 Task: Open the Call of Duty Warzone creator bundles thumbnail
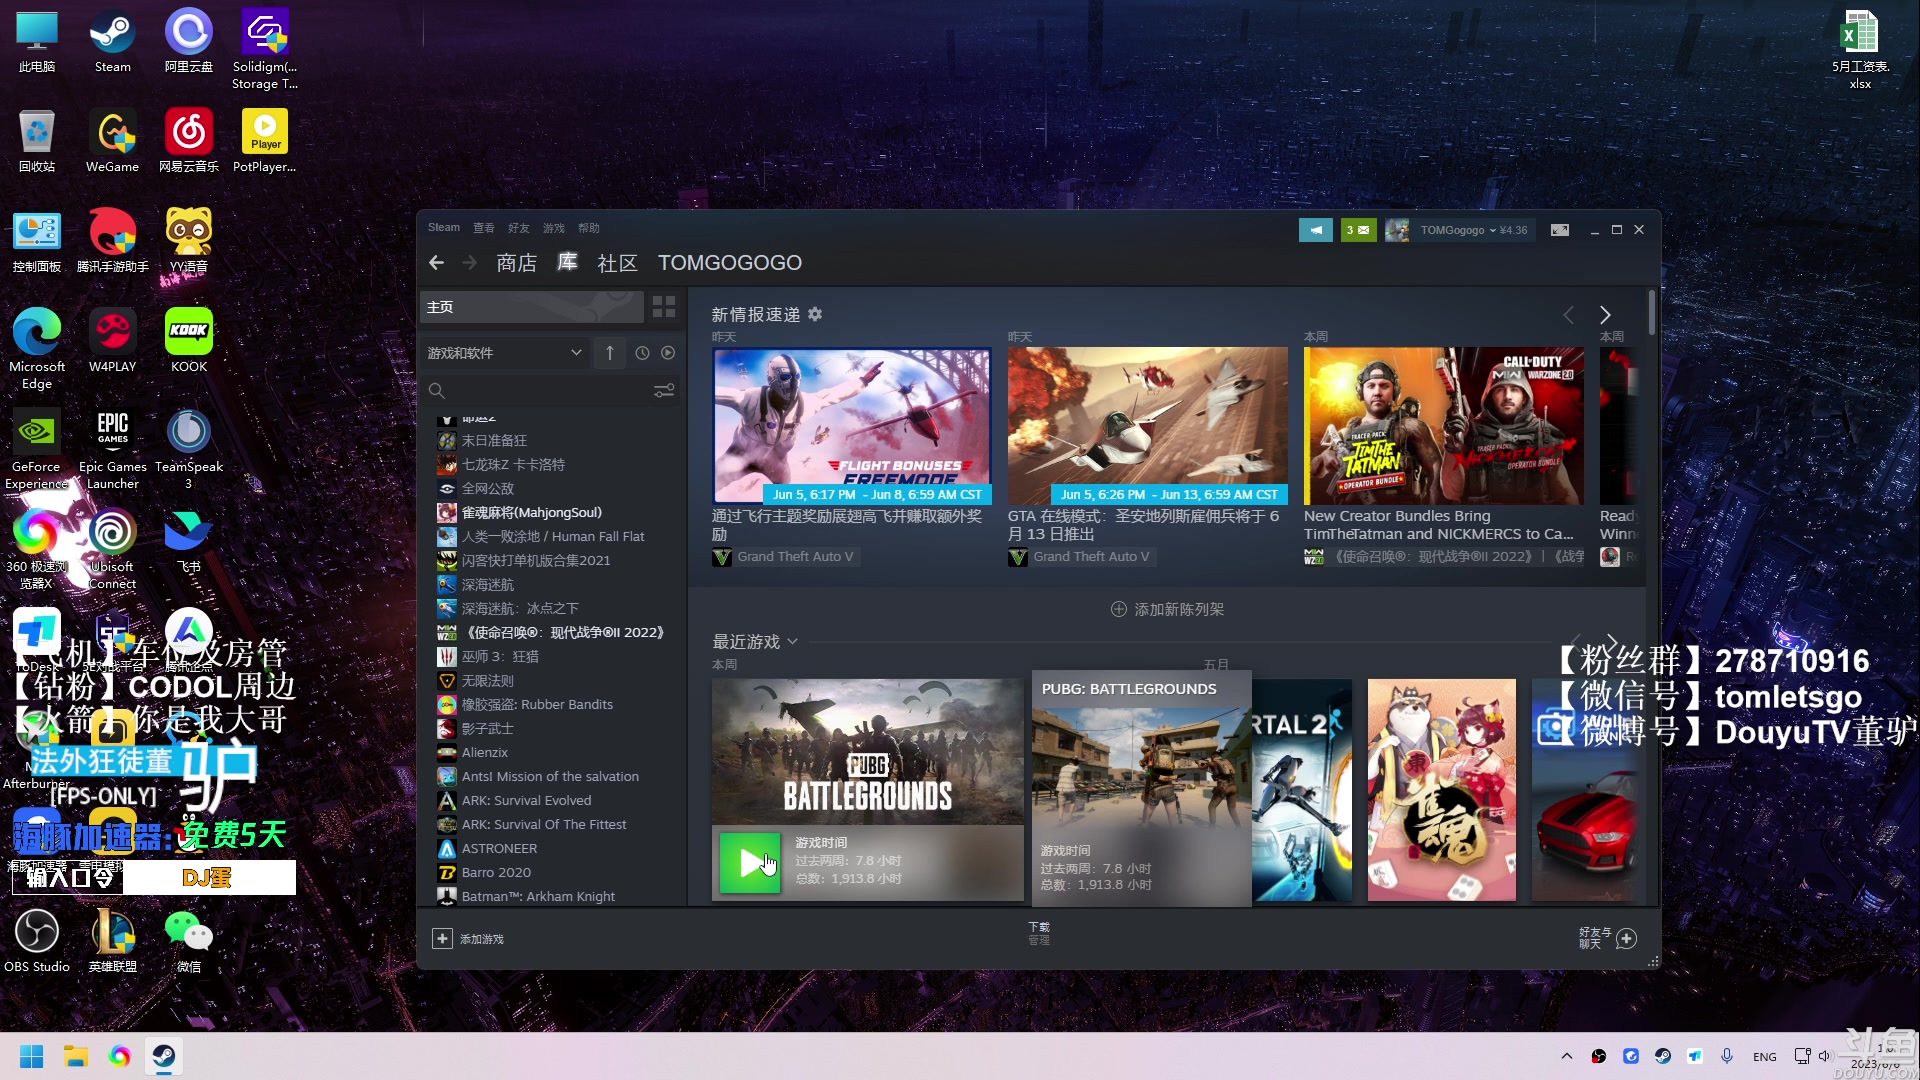(x=1444, y=426)
